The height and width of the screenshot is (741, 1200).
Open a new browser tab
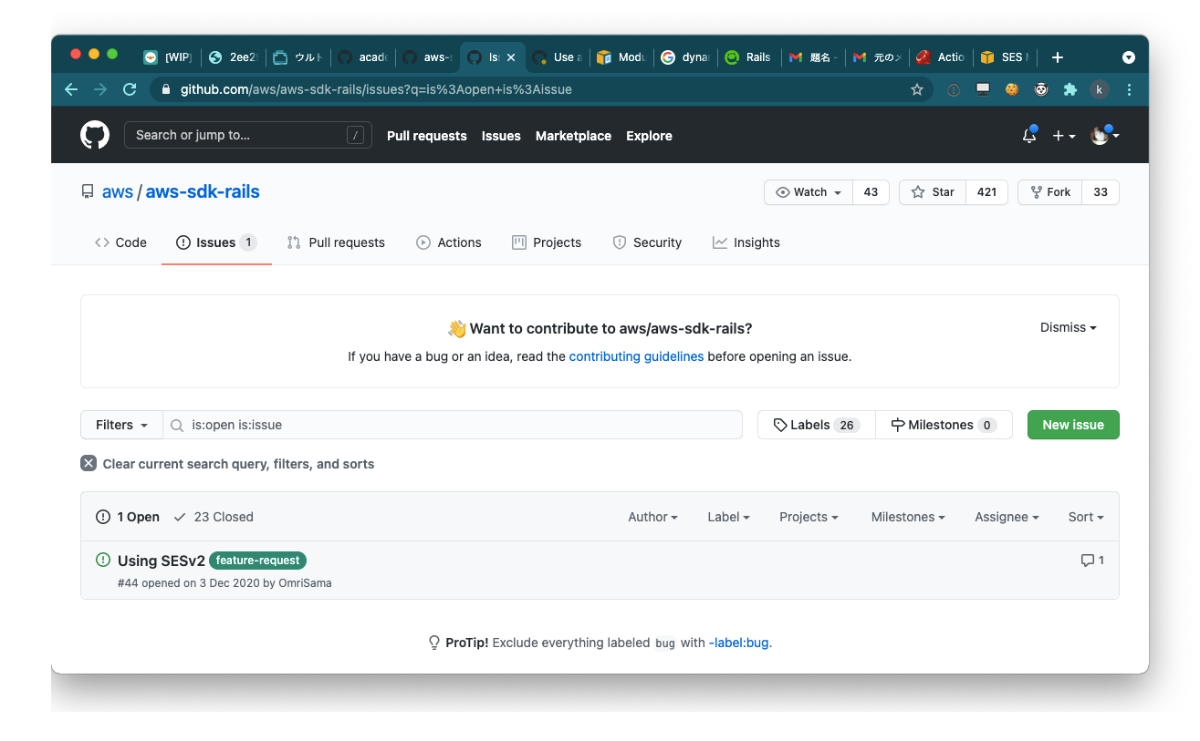pos(1057,57)
